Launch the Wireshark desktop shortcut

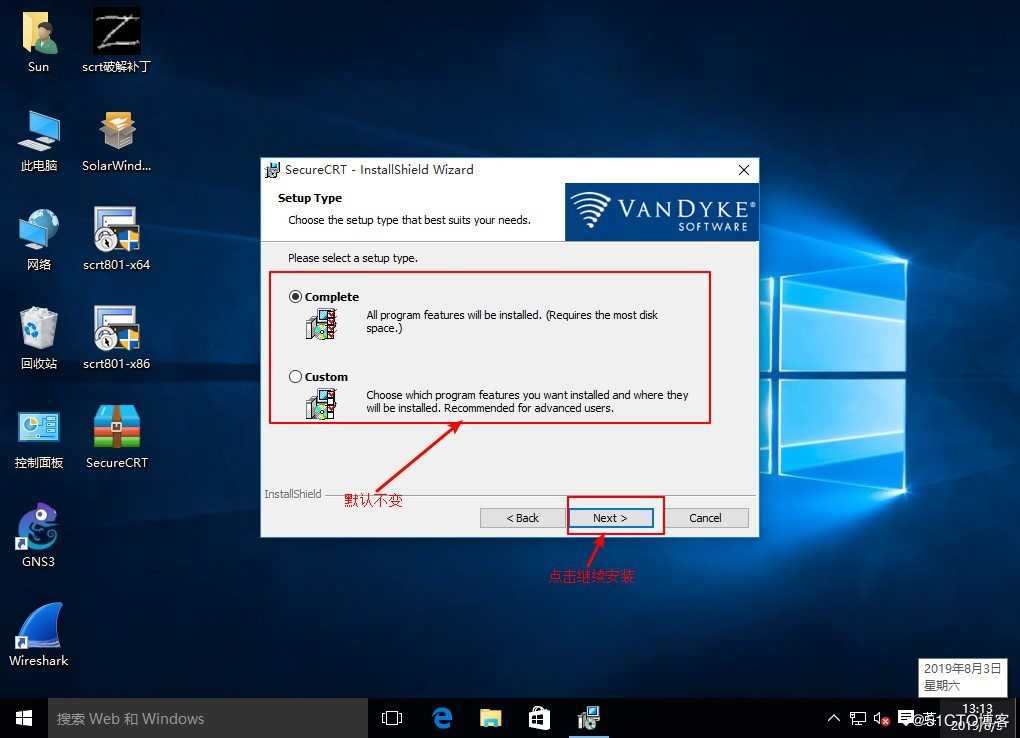(38, 635)
